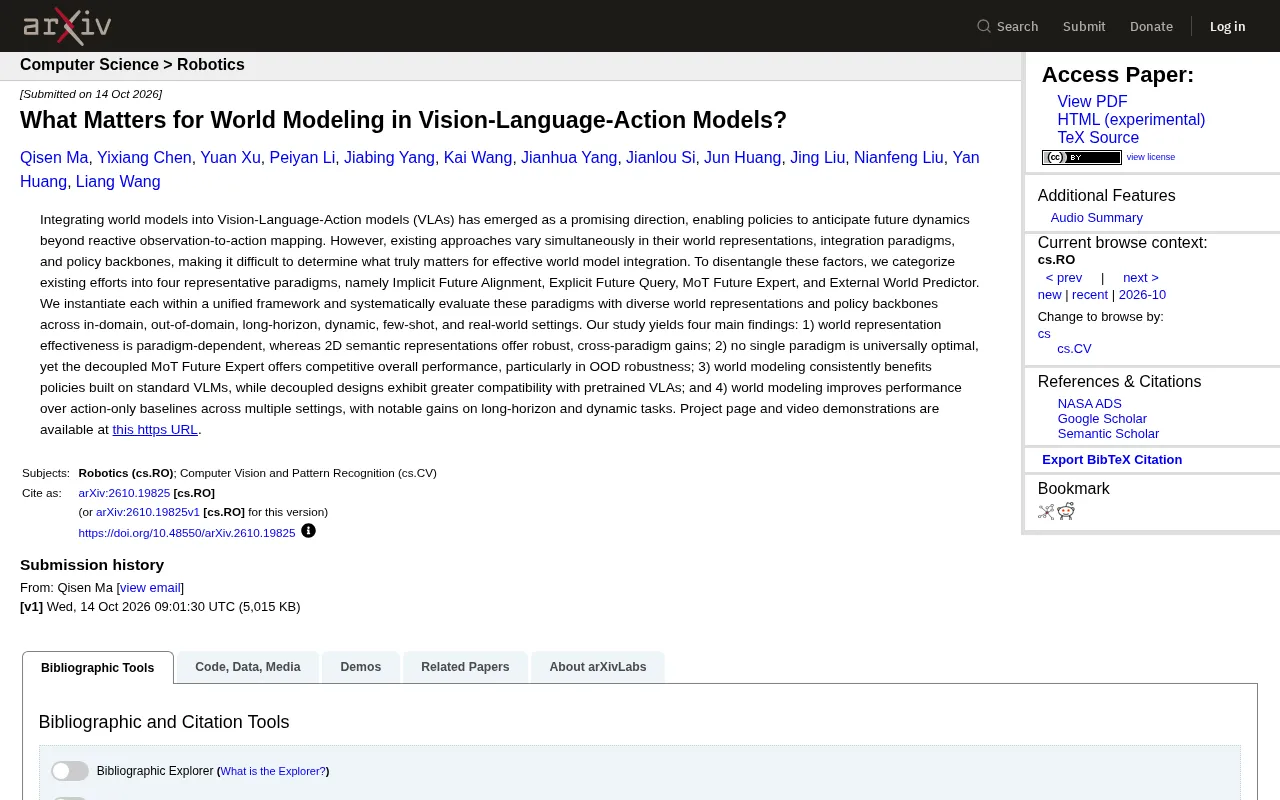The width and height of the screenshot is (1280, 800).
Task: Click the arXiv logo in the header
Action: [x=67, y=26]
